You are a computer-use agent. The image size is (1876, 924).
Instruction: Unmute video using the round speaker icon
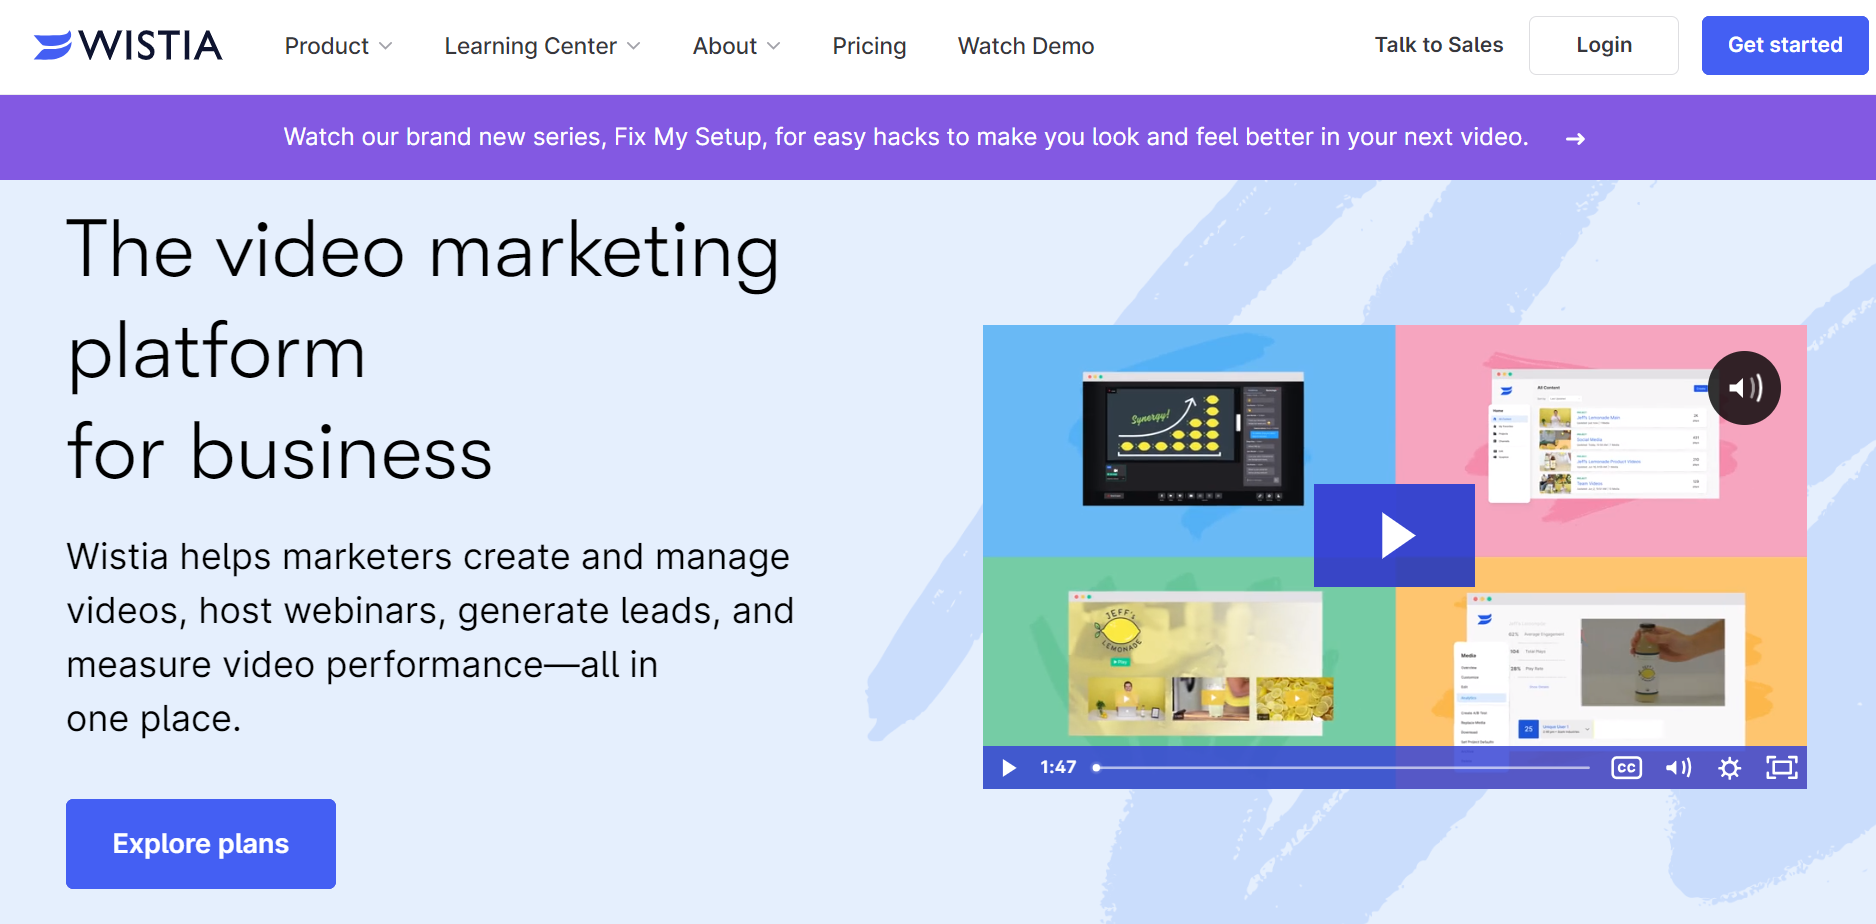coord(1744,388)
